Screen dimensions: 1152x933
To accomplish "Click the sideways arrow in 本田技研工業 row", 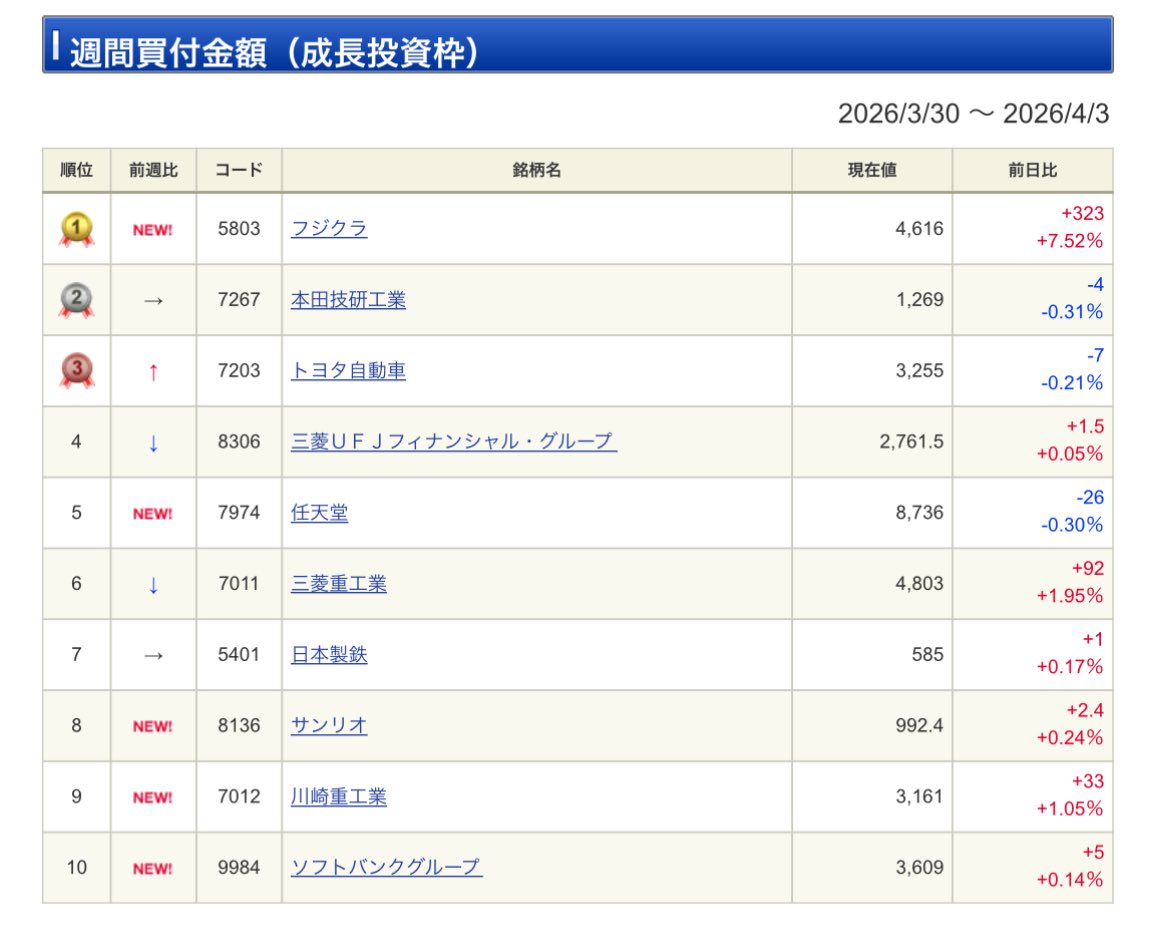I will point(153,301).
